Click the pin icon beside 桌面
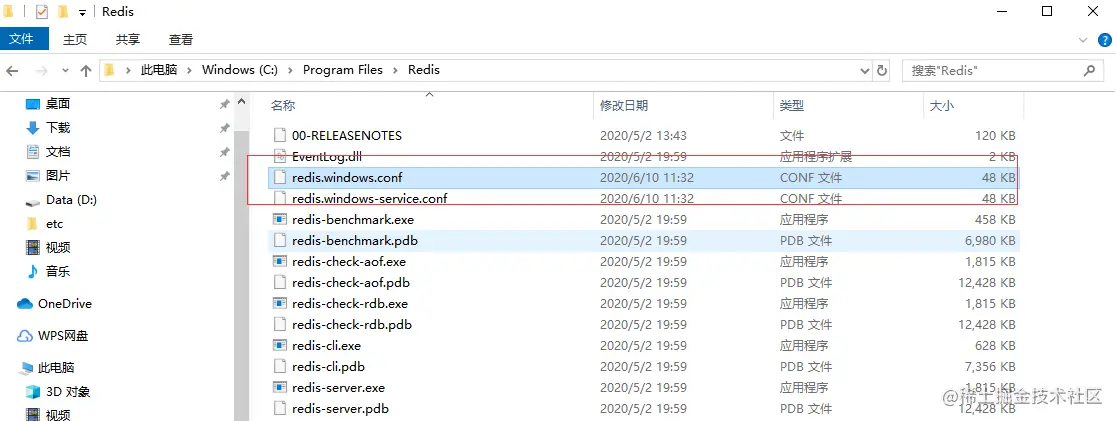This screenshot has width=1117, height=421. click(224, 104)
